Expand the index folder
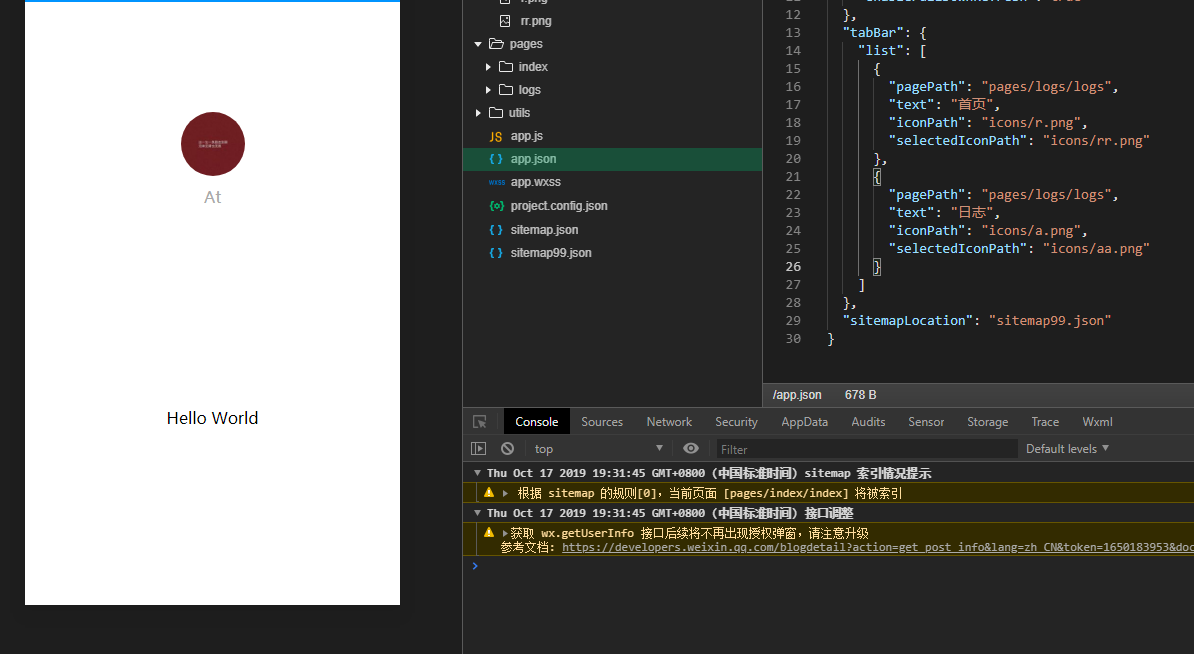 pos(488,67)
